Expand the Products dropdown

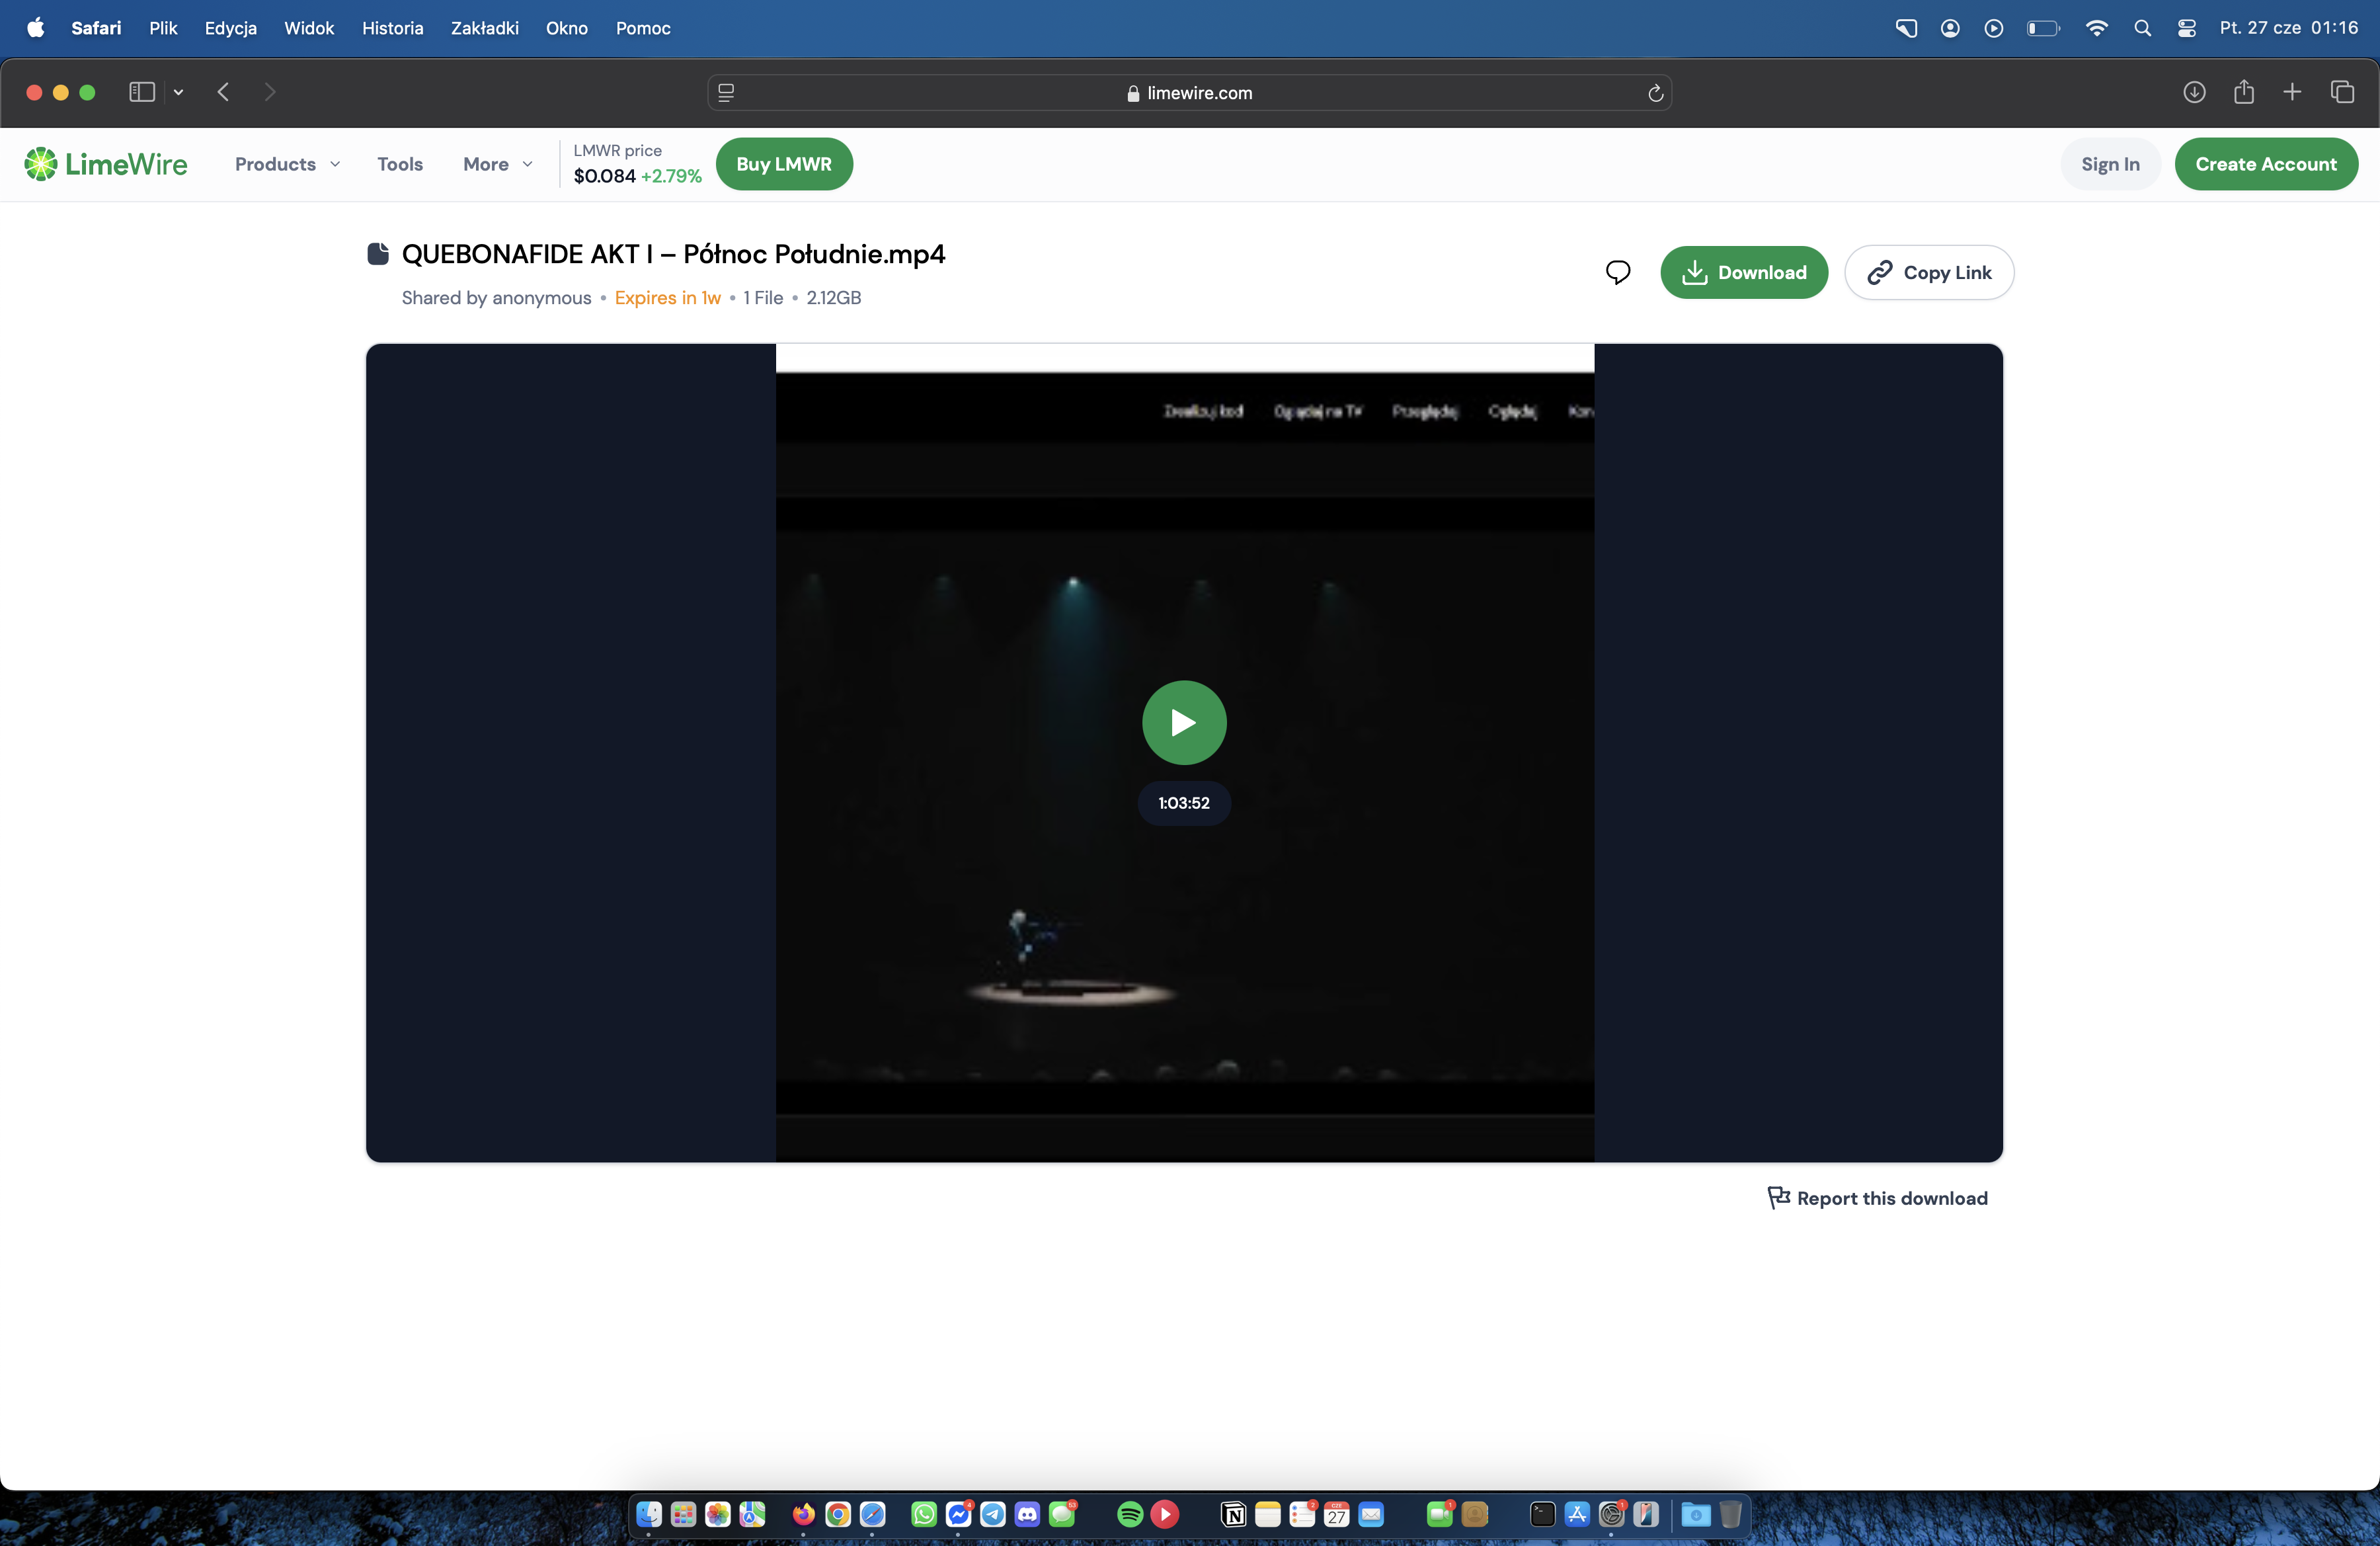[287, 164]
